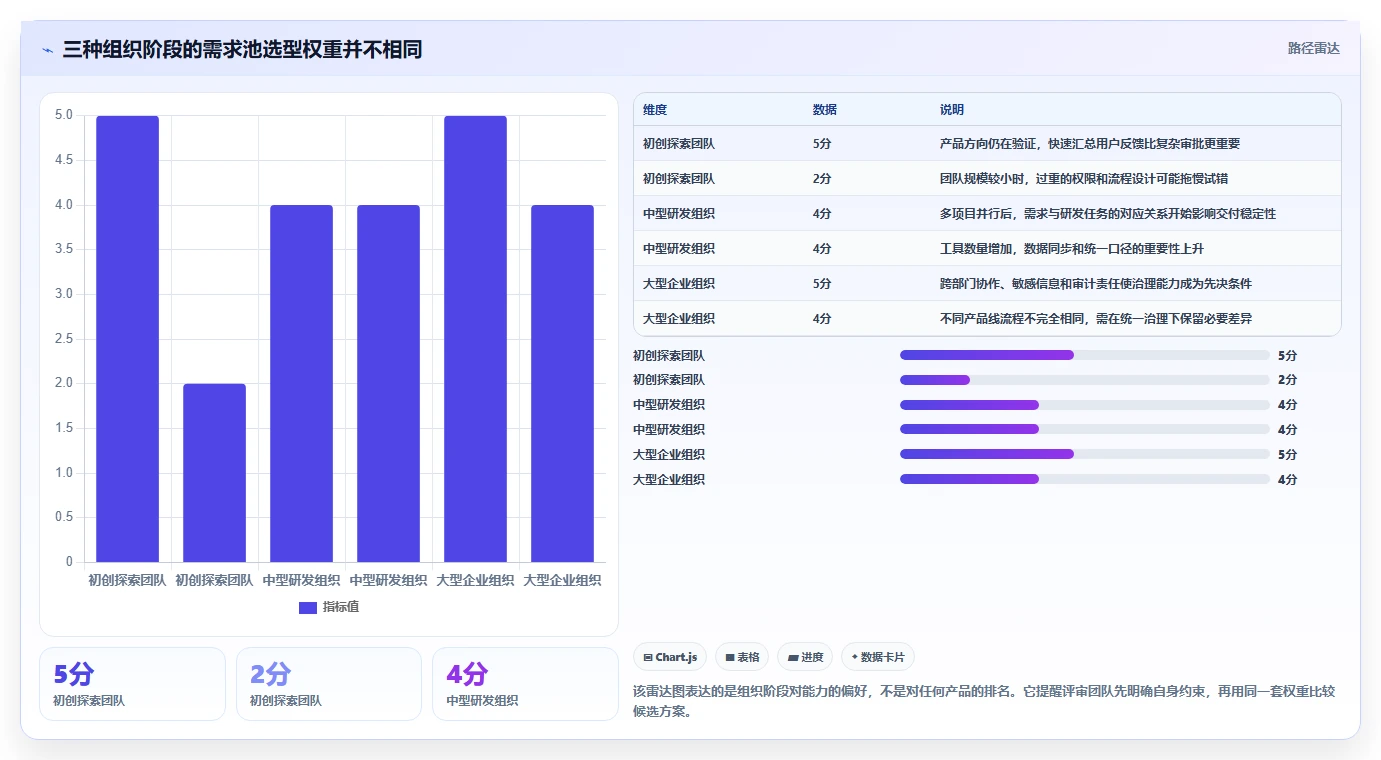The image size is (1381, 760).
Task: Open the 2分 初创探索团队 stat card
Action: [x=329, y=684]
